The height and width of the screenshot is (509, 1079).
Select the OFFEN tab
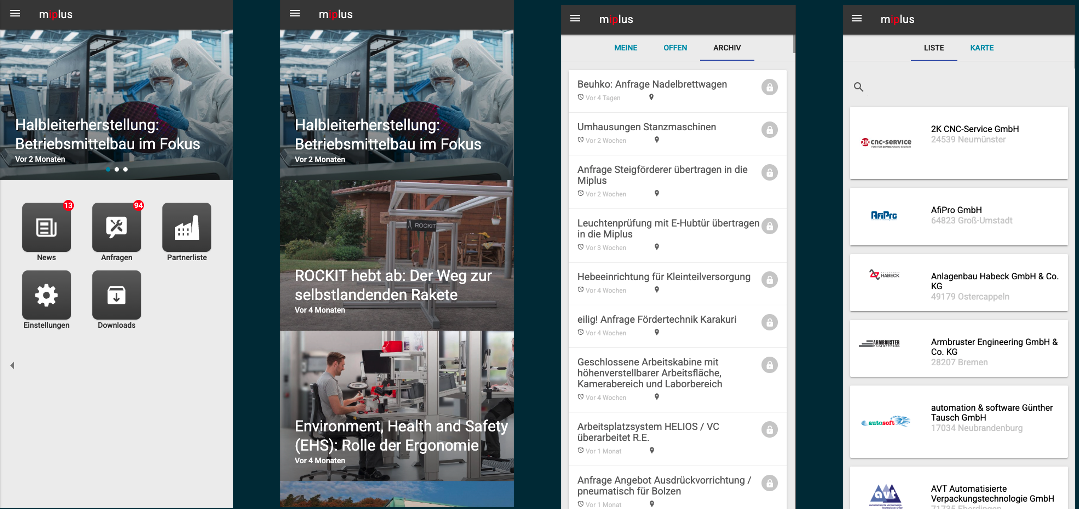(675, 48)
